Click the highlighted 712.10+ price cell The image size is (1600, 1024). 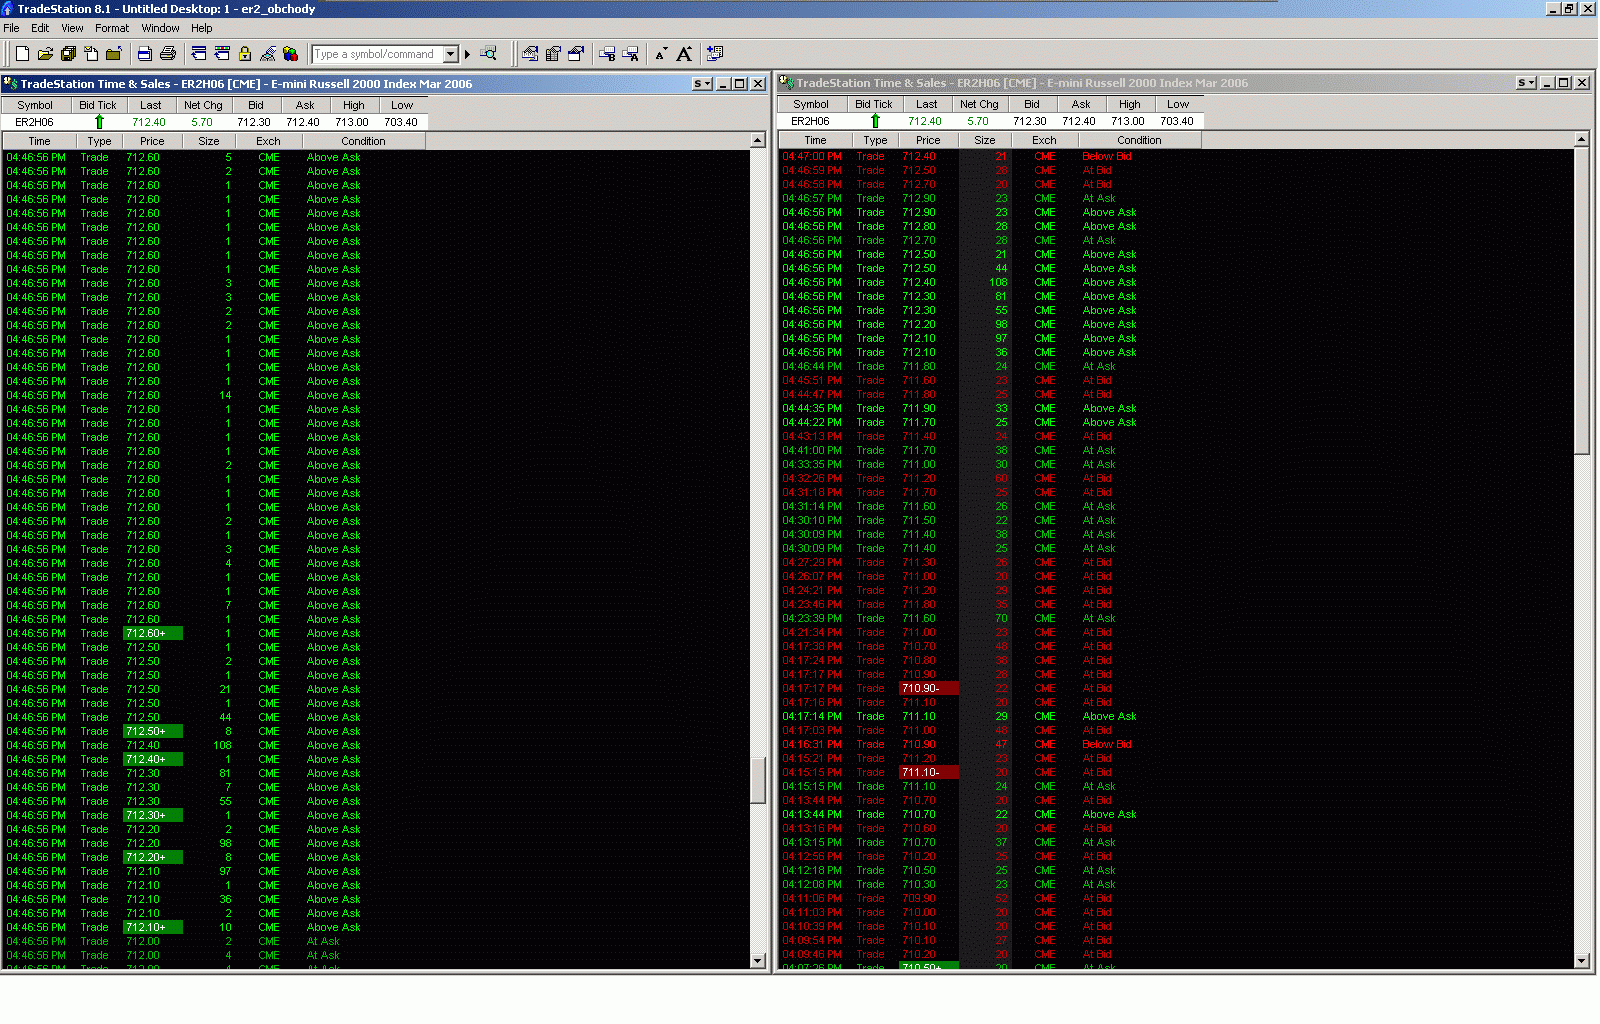(x=153, y=927)
